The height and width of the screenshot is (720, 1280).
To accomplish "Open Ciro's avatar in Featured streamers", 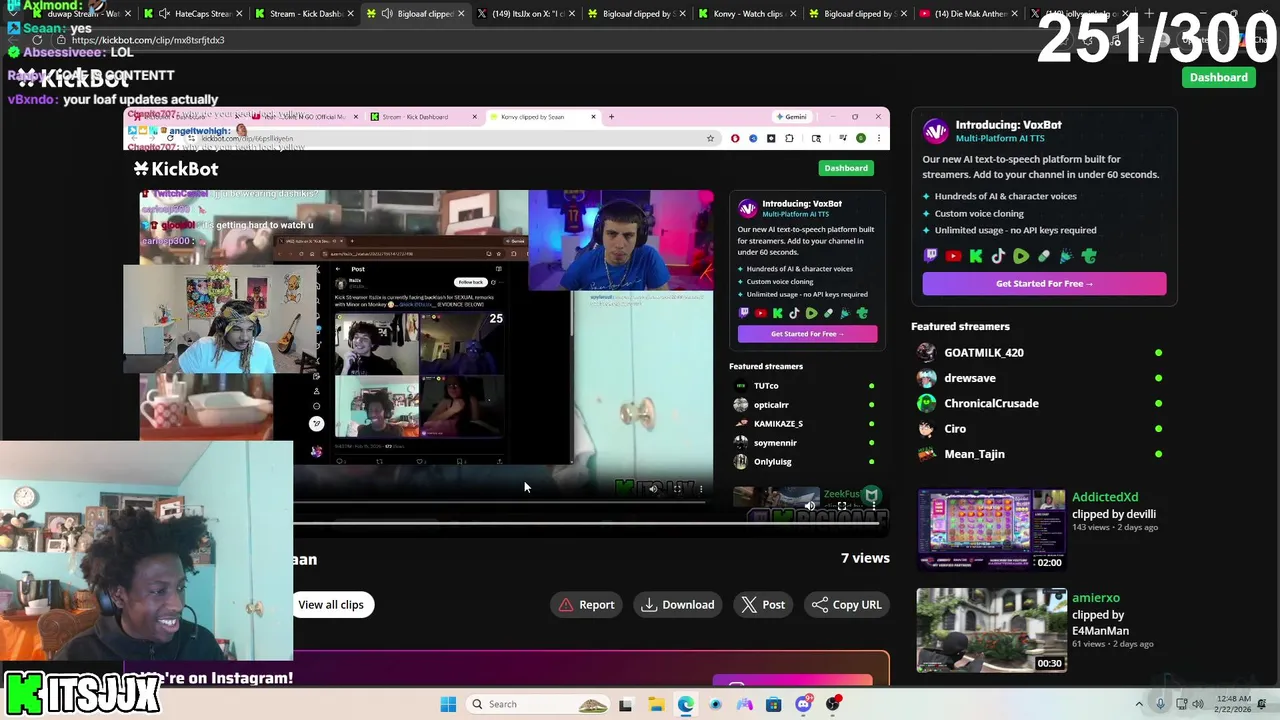I will click(x=927, y=428).
